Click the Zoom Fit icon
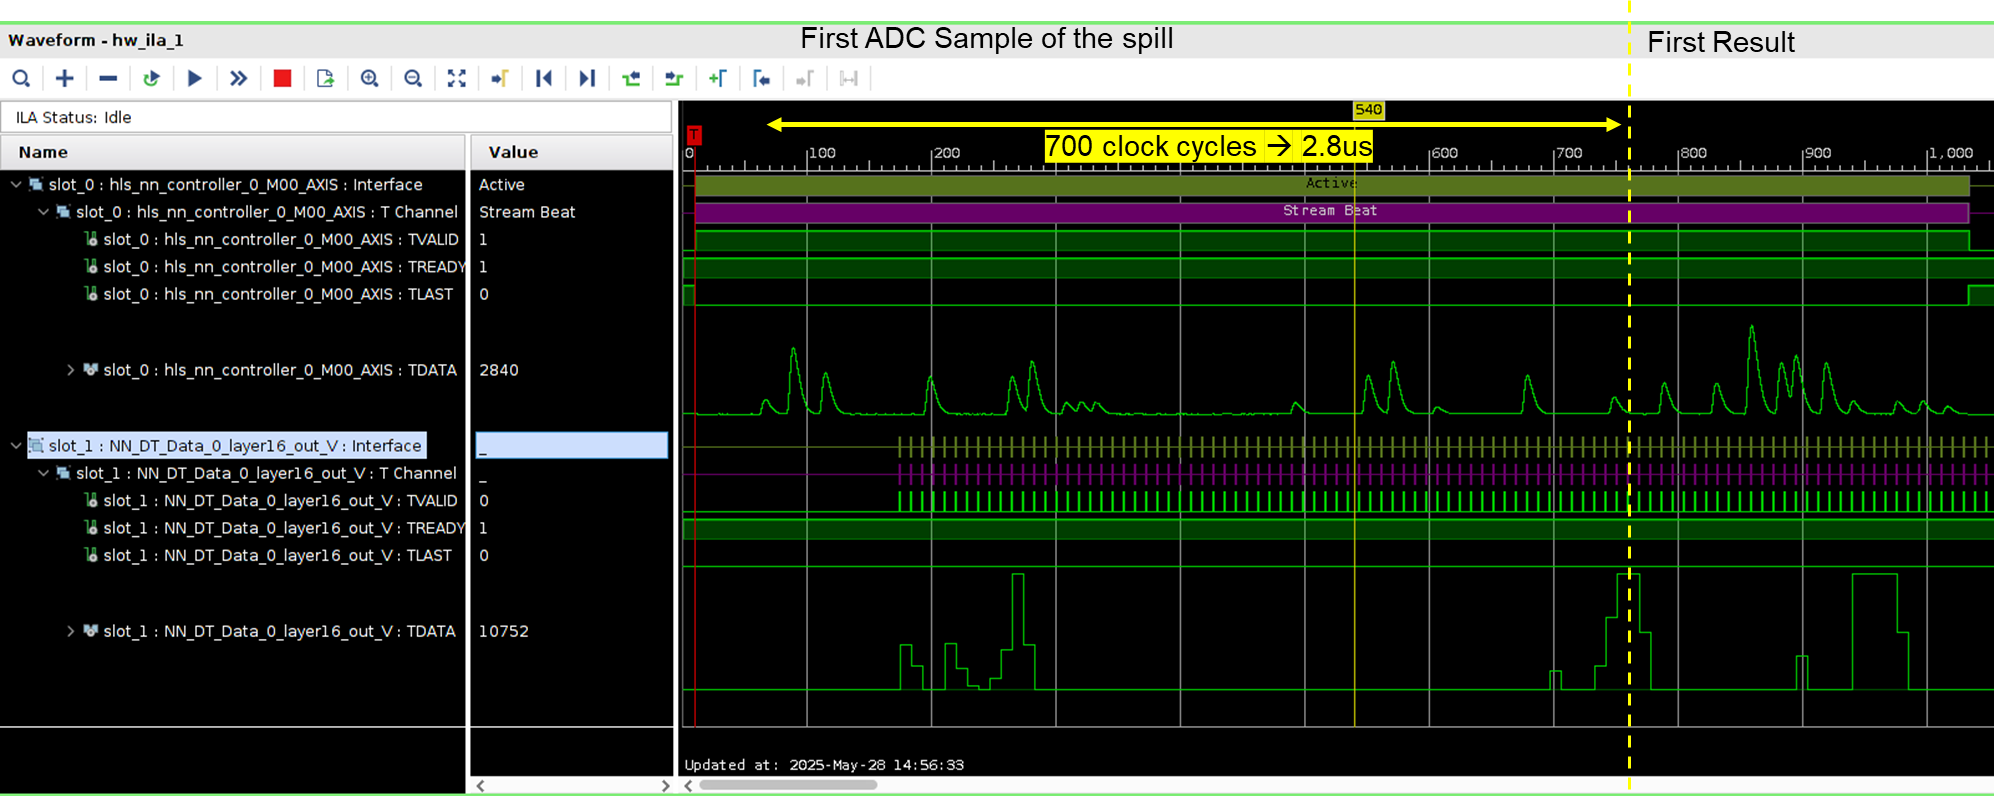This screenshot has height=798, width=1994. click(456, 78)
